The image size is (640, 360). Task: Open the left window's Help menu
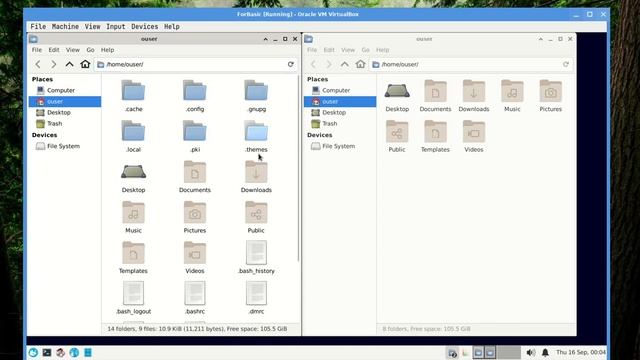pyautogui.click(x=107, y=50)
